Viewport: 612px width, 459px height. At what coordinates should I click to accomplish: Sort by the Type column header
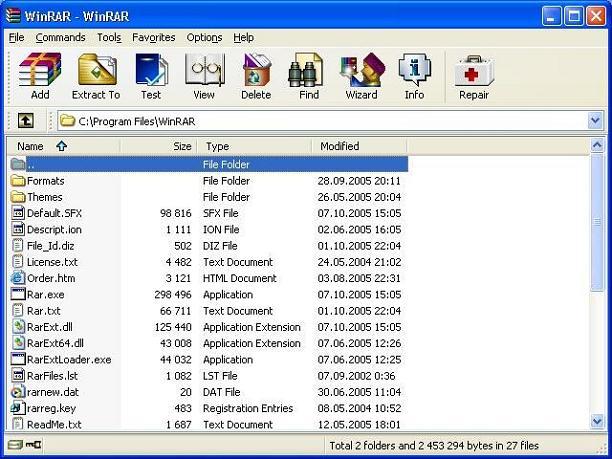coord(254,146)
